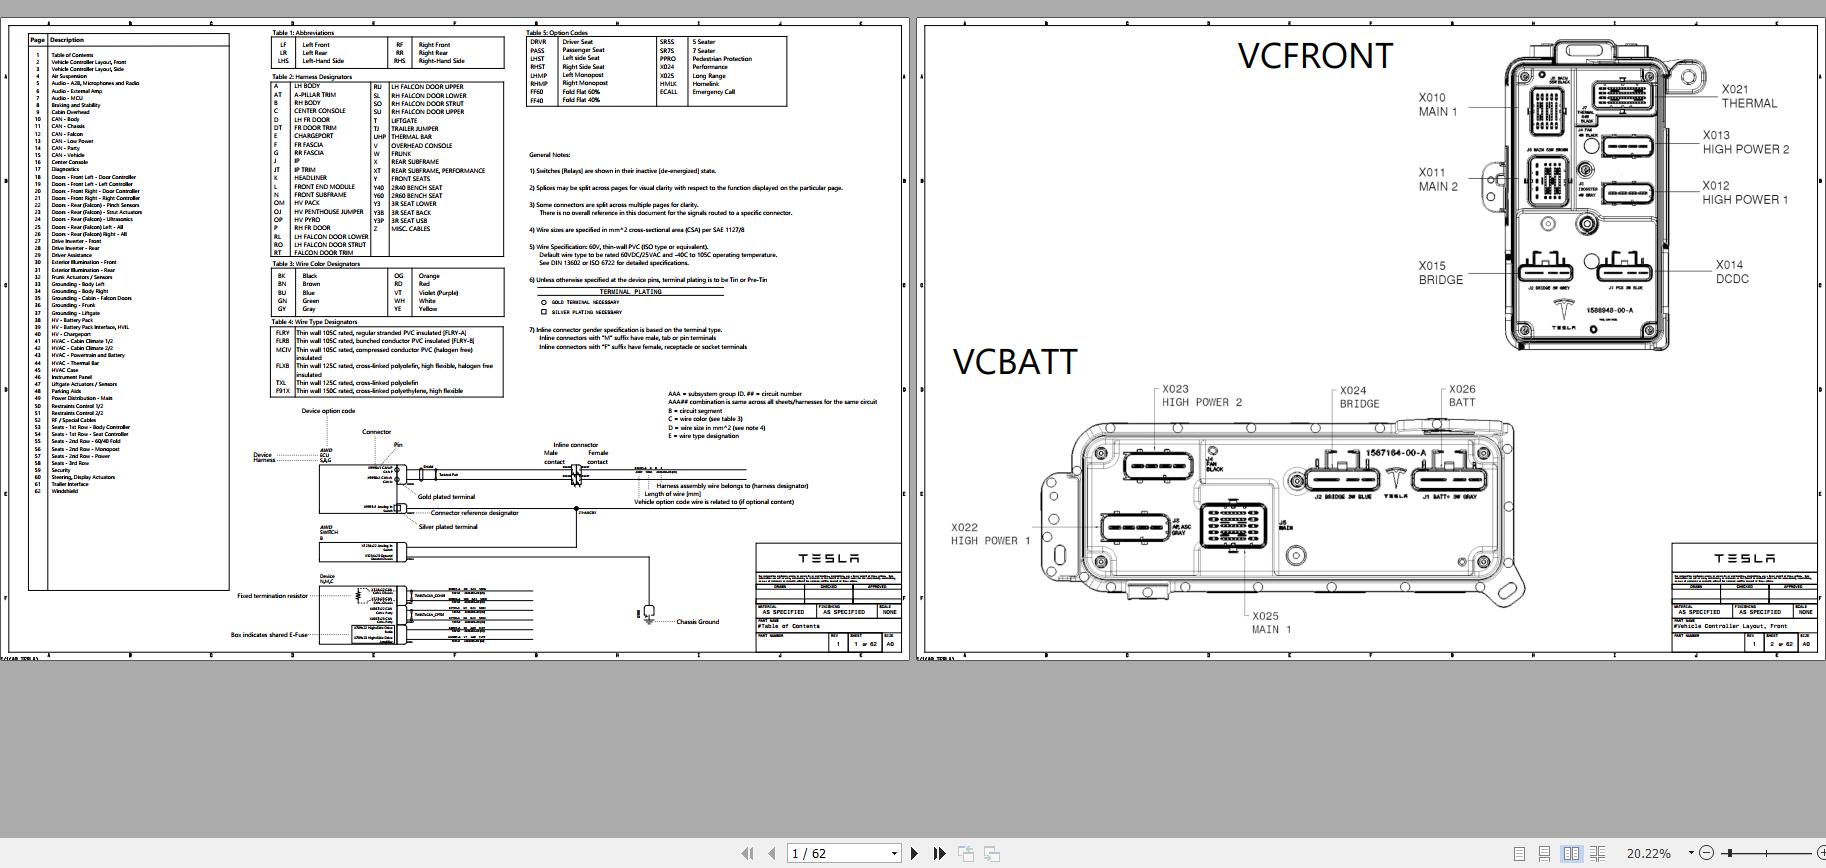Click the 'Air Suspension' contents entry

tap(69, 76)
